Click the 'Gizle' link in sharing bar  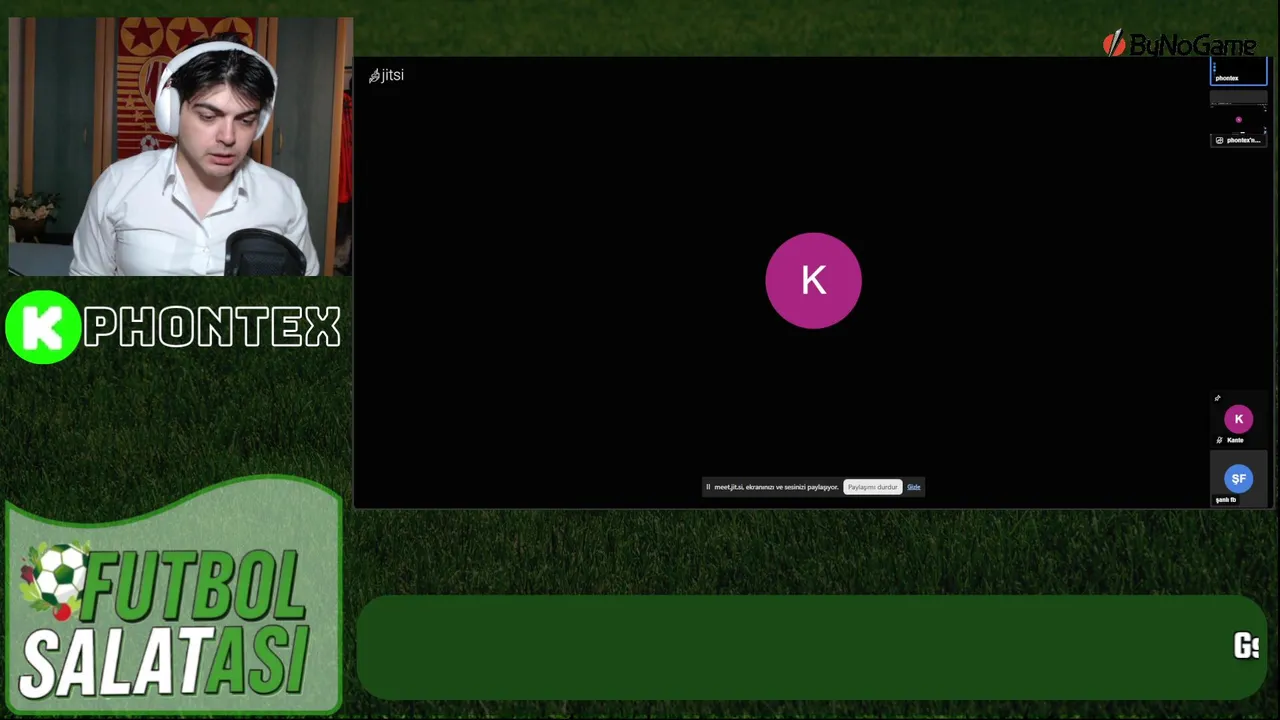click(914, 487)
